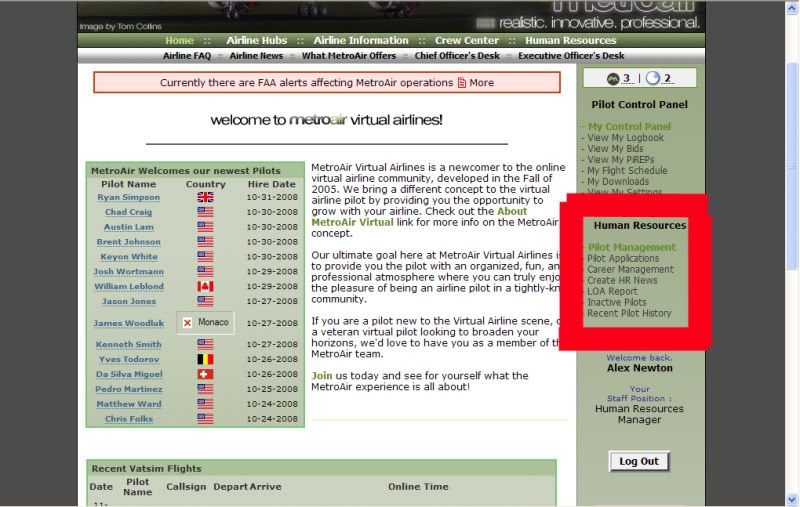
Task: Click the hire date 10-31-2008
Action: tap(272, 197)
